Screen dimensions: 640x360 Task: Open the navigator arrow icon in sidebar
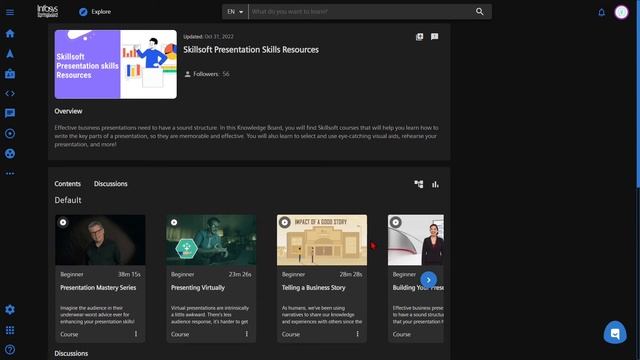(10, 53)
